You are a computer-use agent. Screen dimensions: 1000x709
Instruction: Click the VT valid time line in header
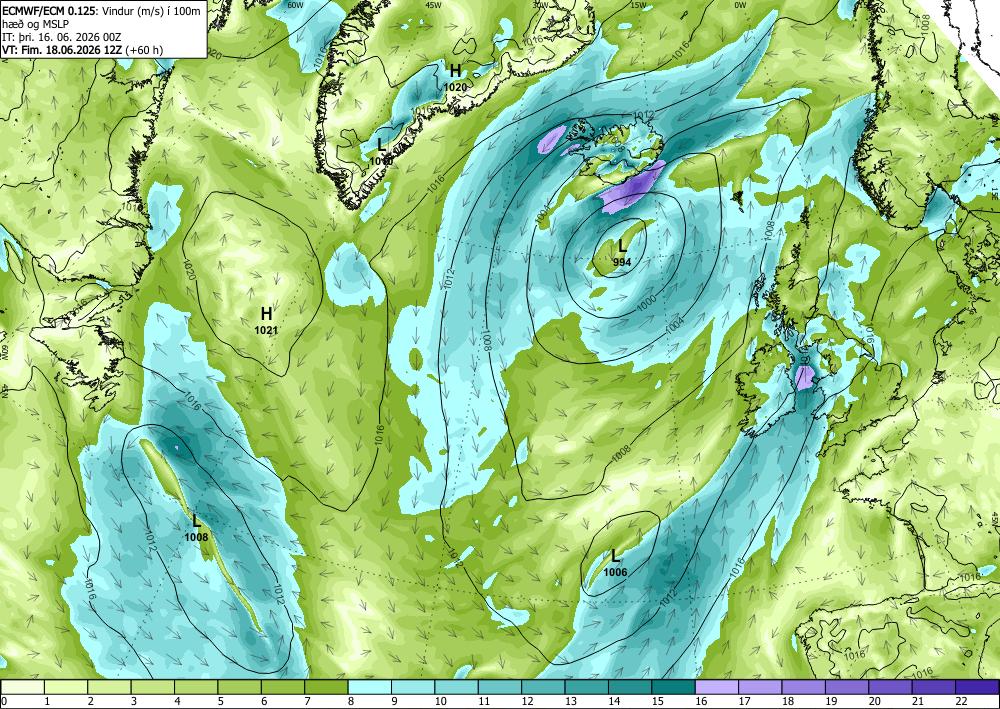click(82, 50)
